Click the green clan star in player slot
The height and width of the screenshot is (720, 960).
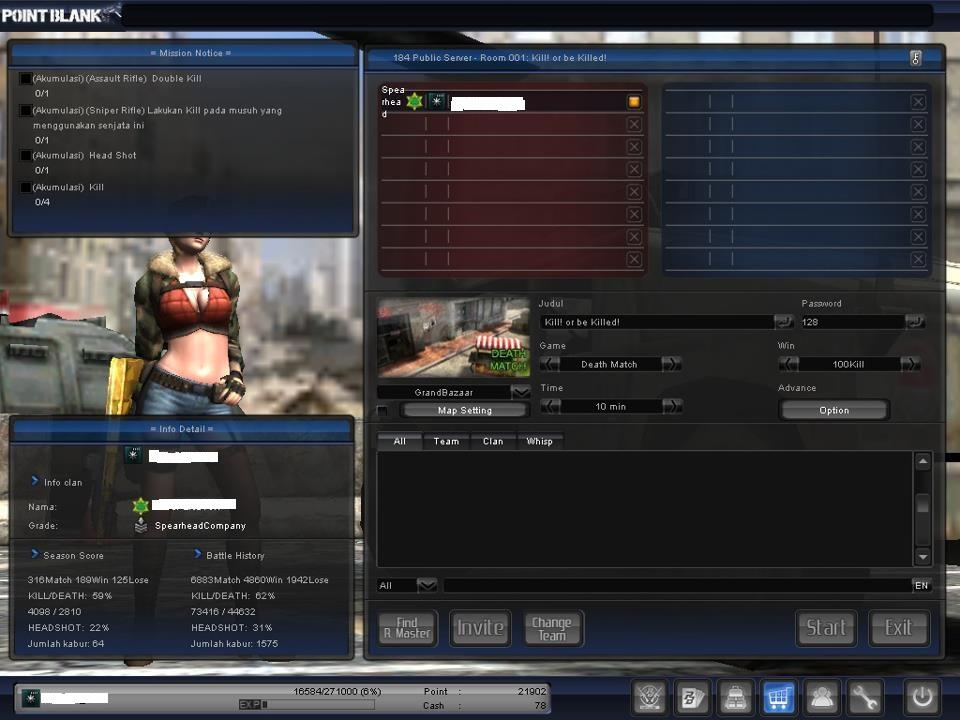(x=414, y=101)
